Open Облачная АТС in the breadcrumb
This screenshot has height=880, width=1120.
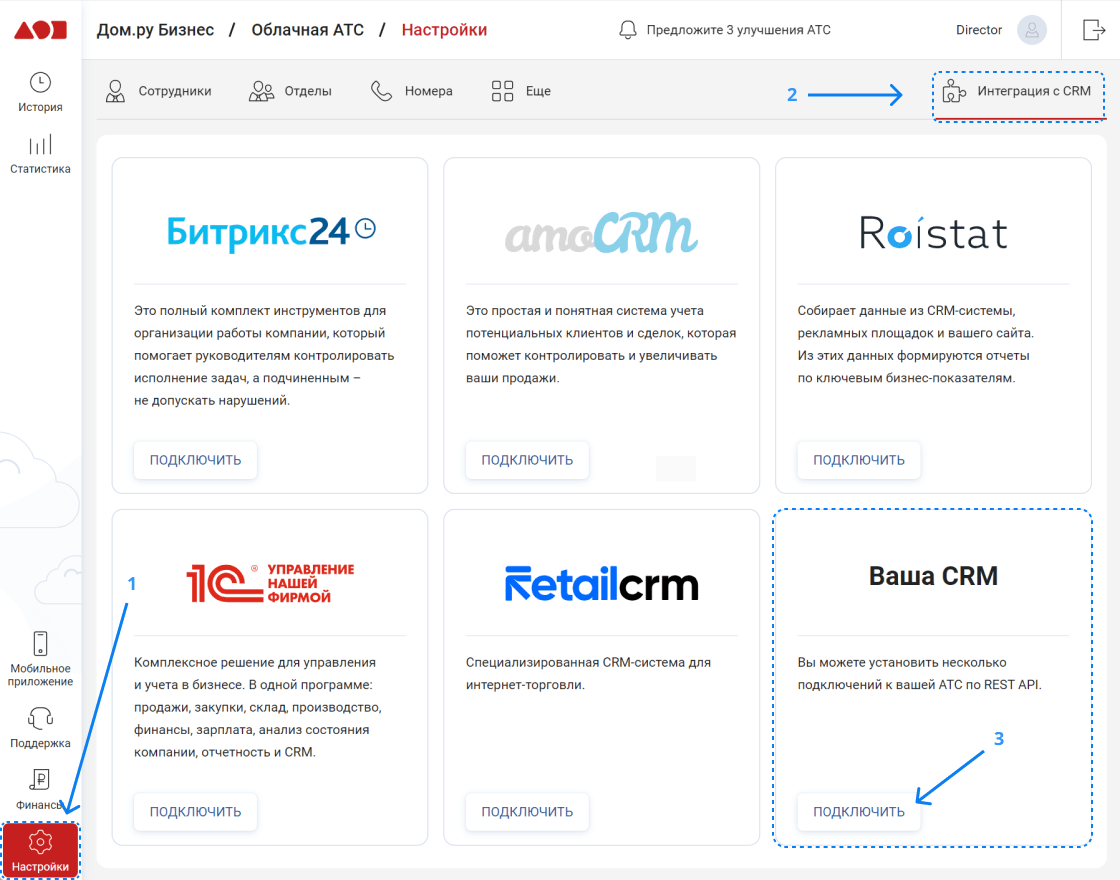coord(308,29)
